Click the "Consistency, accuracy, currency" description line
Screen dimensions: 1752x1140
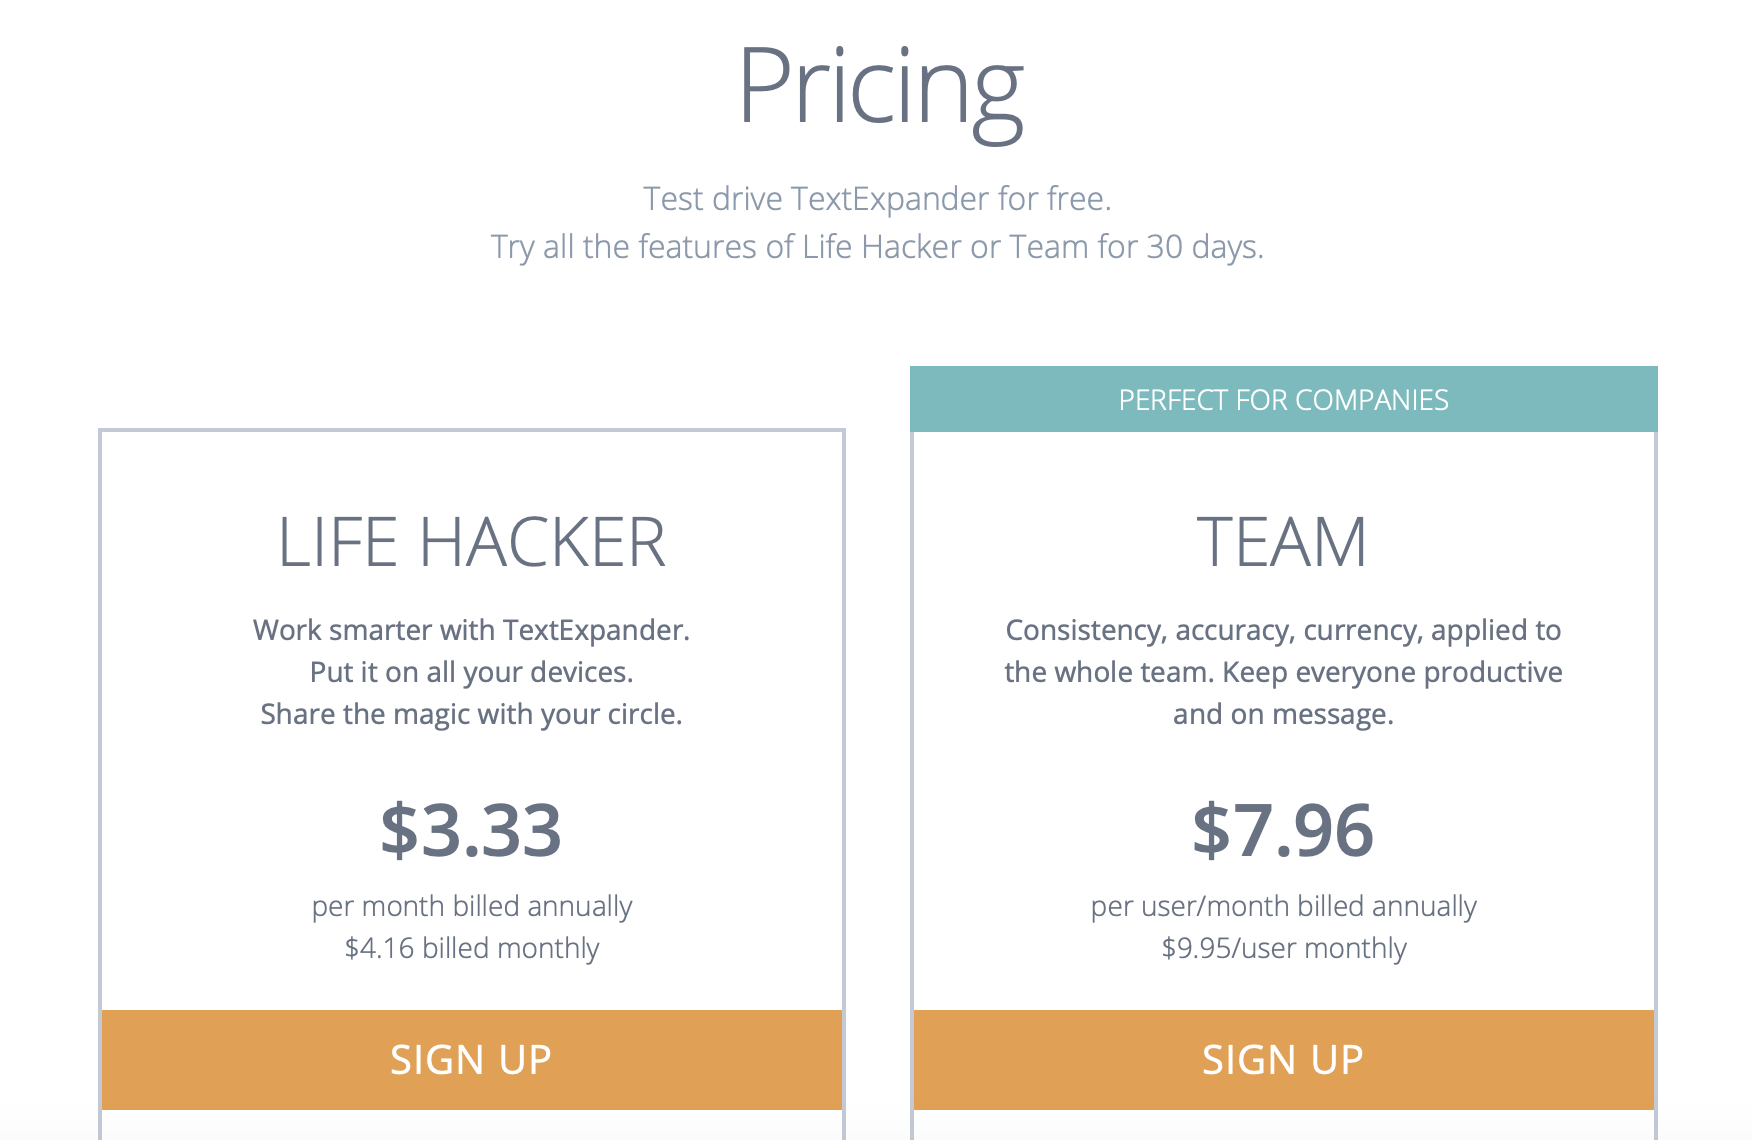pos(1283,630)
